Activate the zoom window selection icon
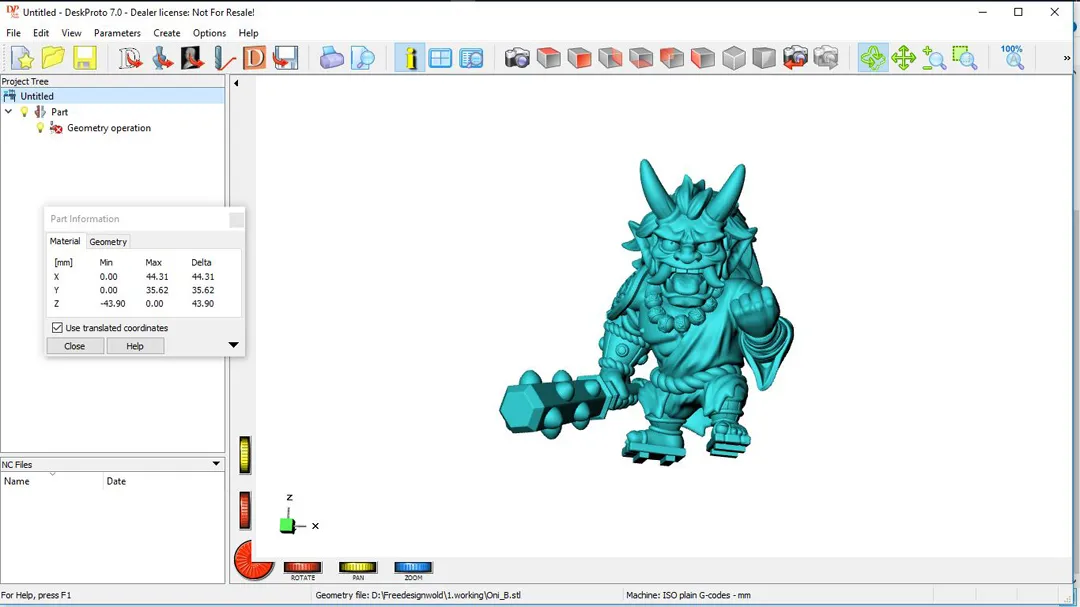 coord(965,58)
